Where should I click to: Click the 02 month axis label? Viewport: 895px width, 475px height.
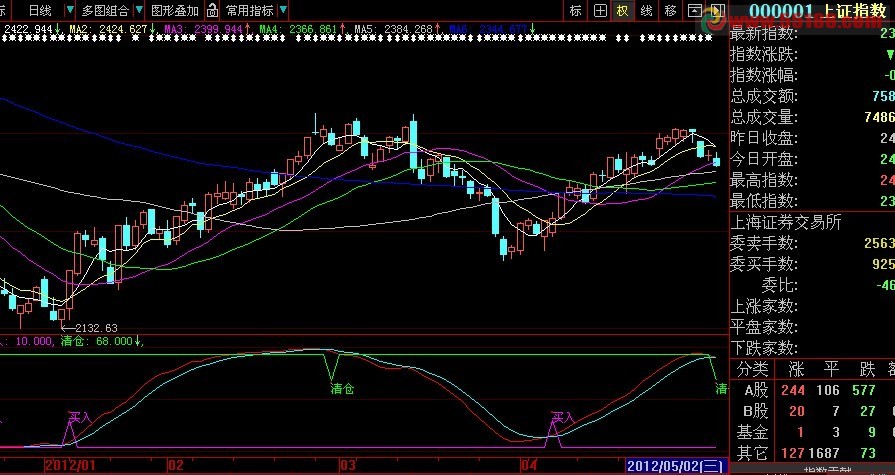coord(176,464)
